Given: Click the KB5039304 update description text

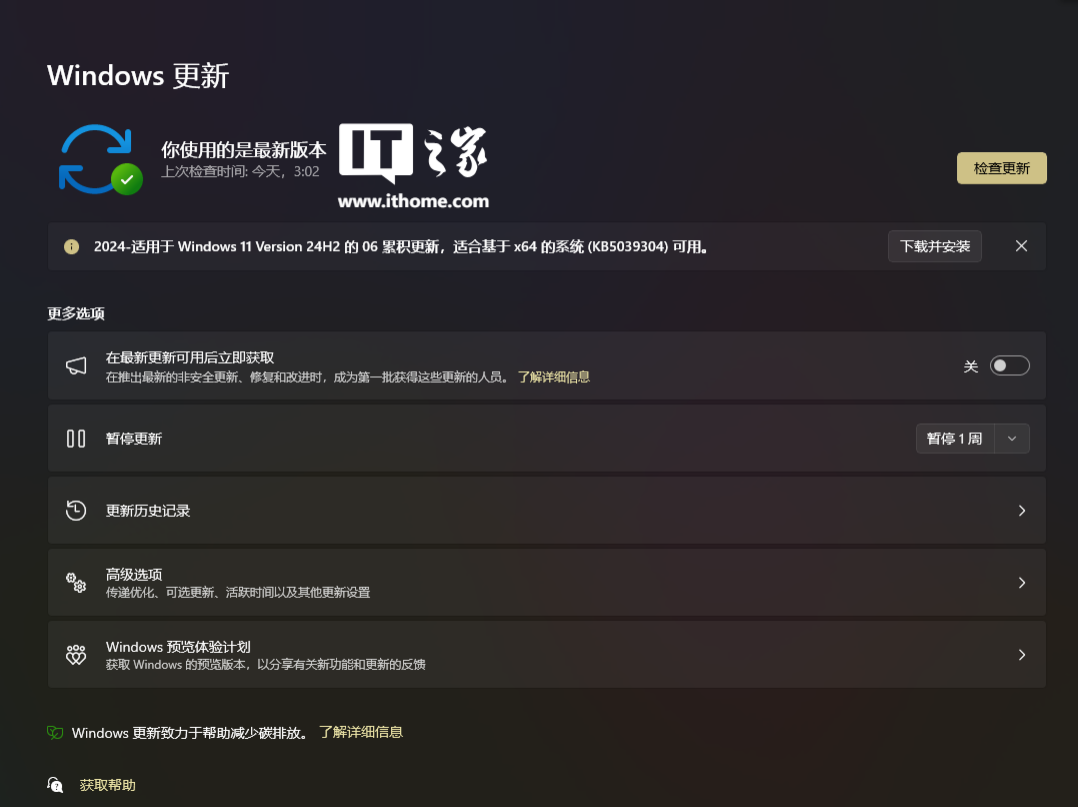Looking at the screenshot, I should (401, 246).
